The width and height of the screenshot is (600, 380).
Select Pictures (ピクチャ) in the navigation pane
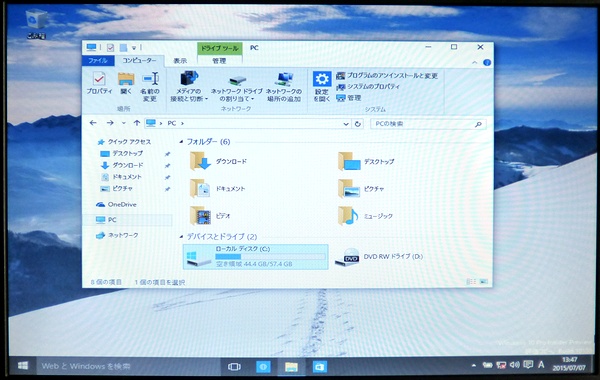coord(116,189)
